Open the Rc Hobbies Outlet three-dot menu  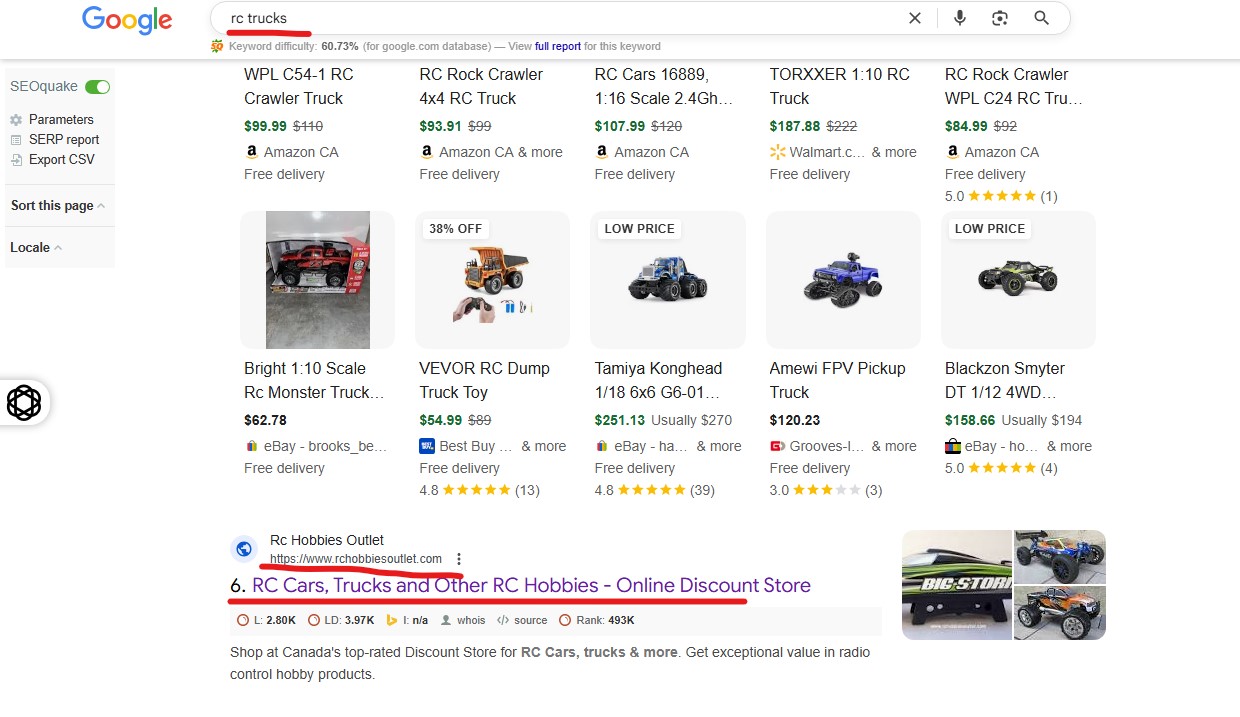[459, 559]
